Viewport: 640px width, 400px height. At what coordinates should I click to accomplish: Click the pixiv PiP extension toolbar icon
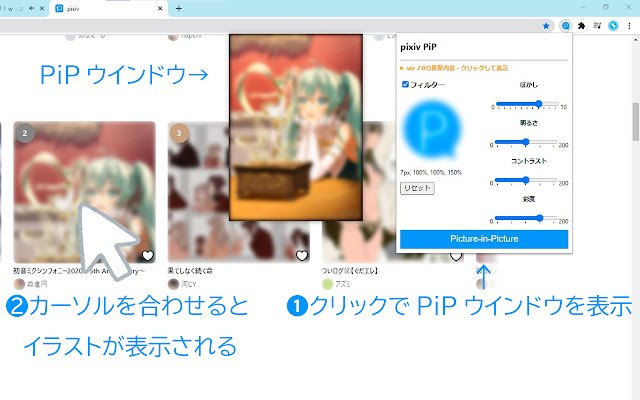(x=565, y=26)
